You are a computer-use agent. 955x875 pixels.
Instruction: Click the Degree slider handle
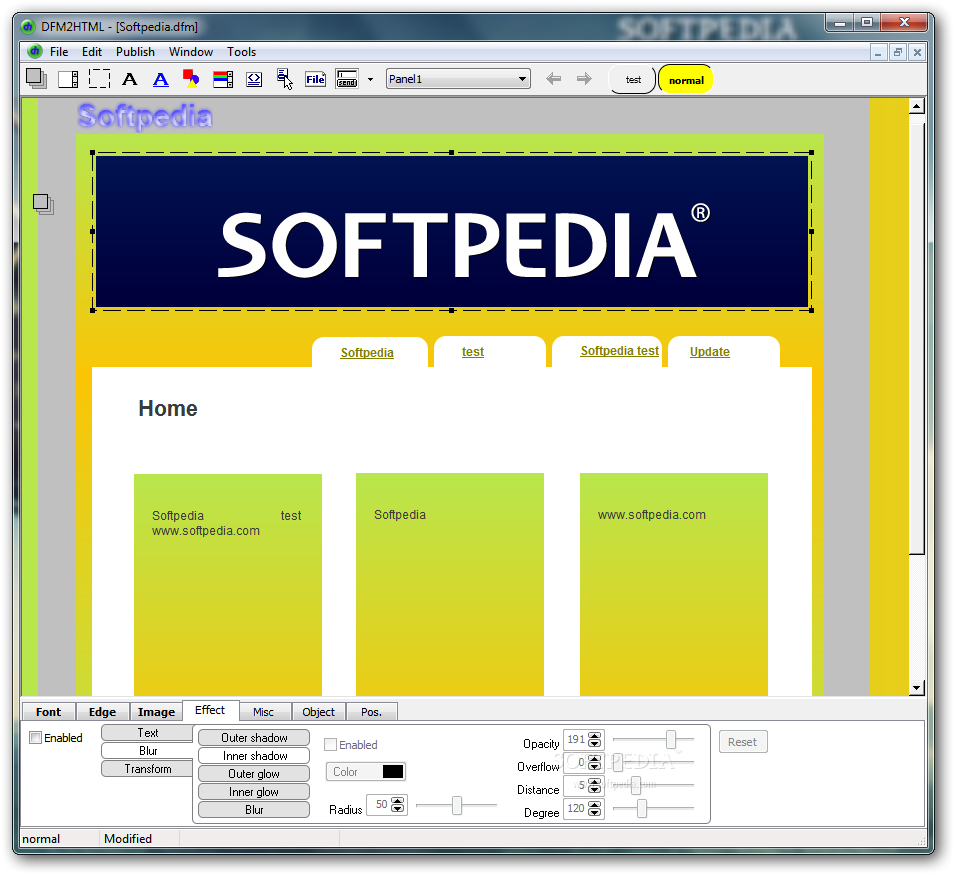coord(641,809)
